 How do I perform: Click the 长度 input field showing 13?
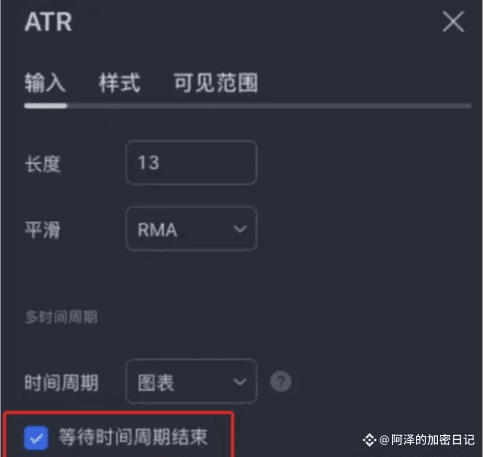pyautogui.click(x=191, y=163)
